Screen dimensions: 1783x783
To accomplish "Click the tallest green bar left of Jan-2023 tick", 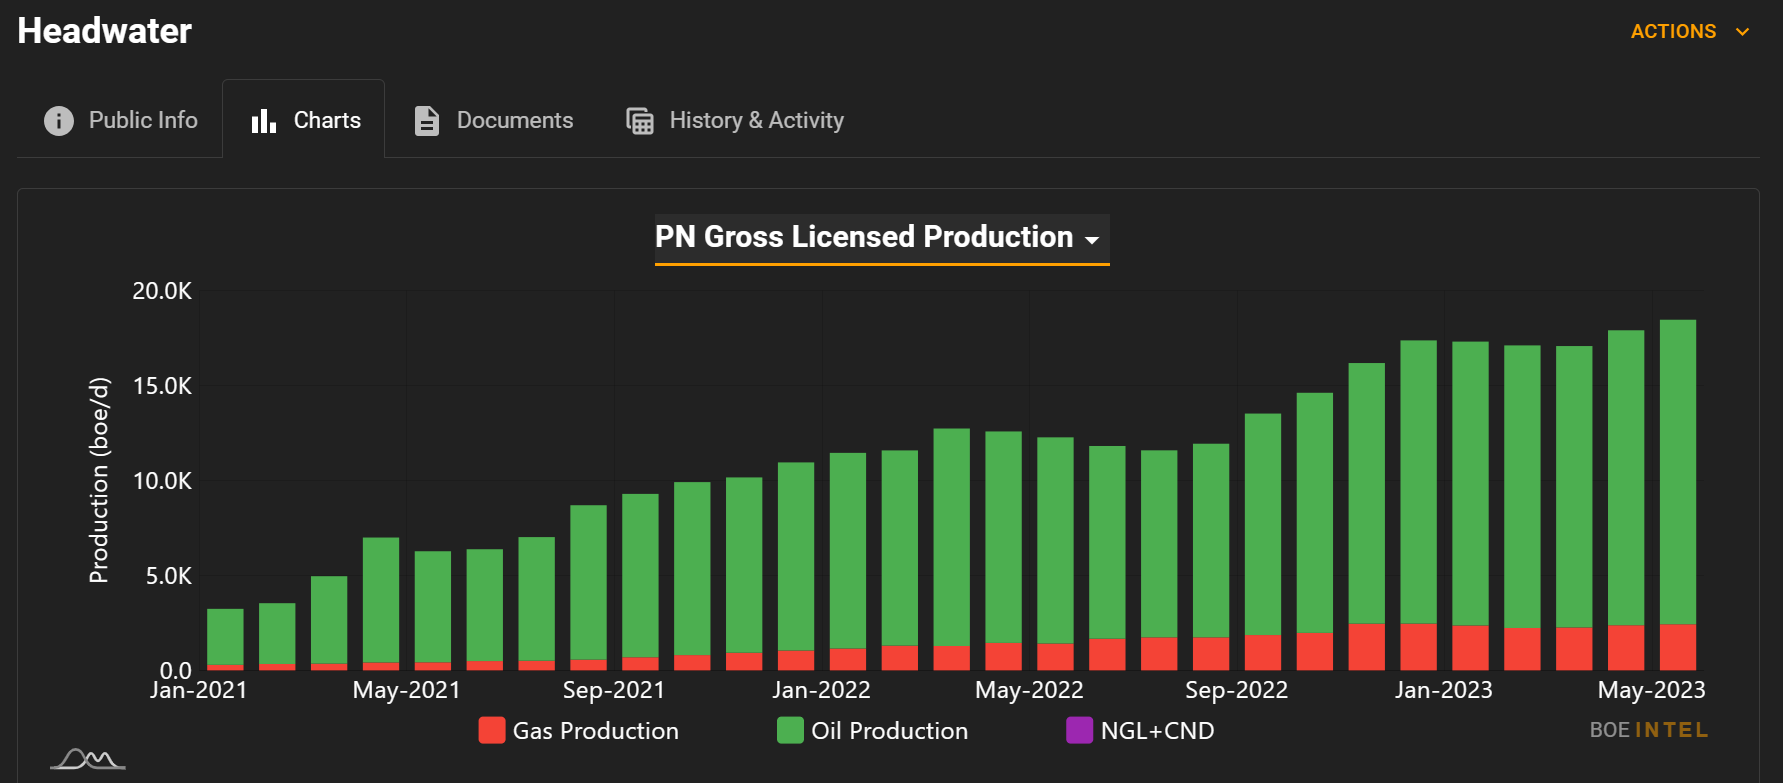I will point(1418,482).
